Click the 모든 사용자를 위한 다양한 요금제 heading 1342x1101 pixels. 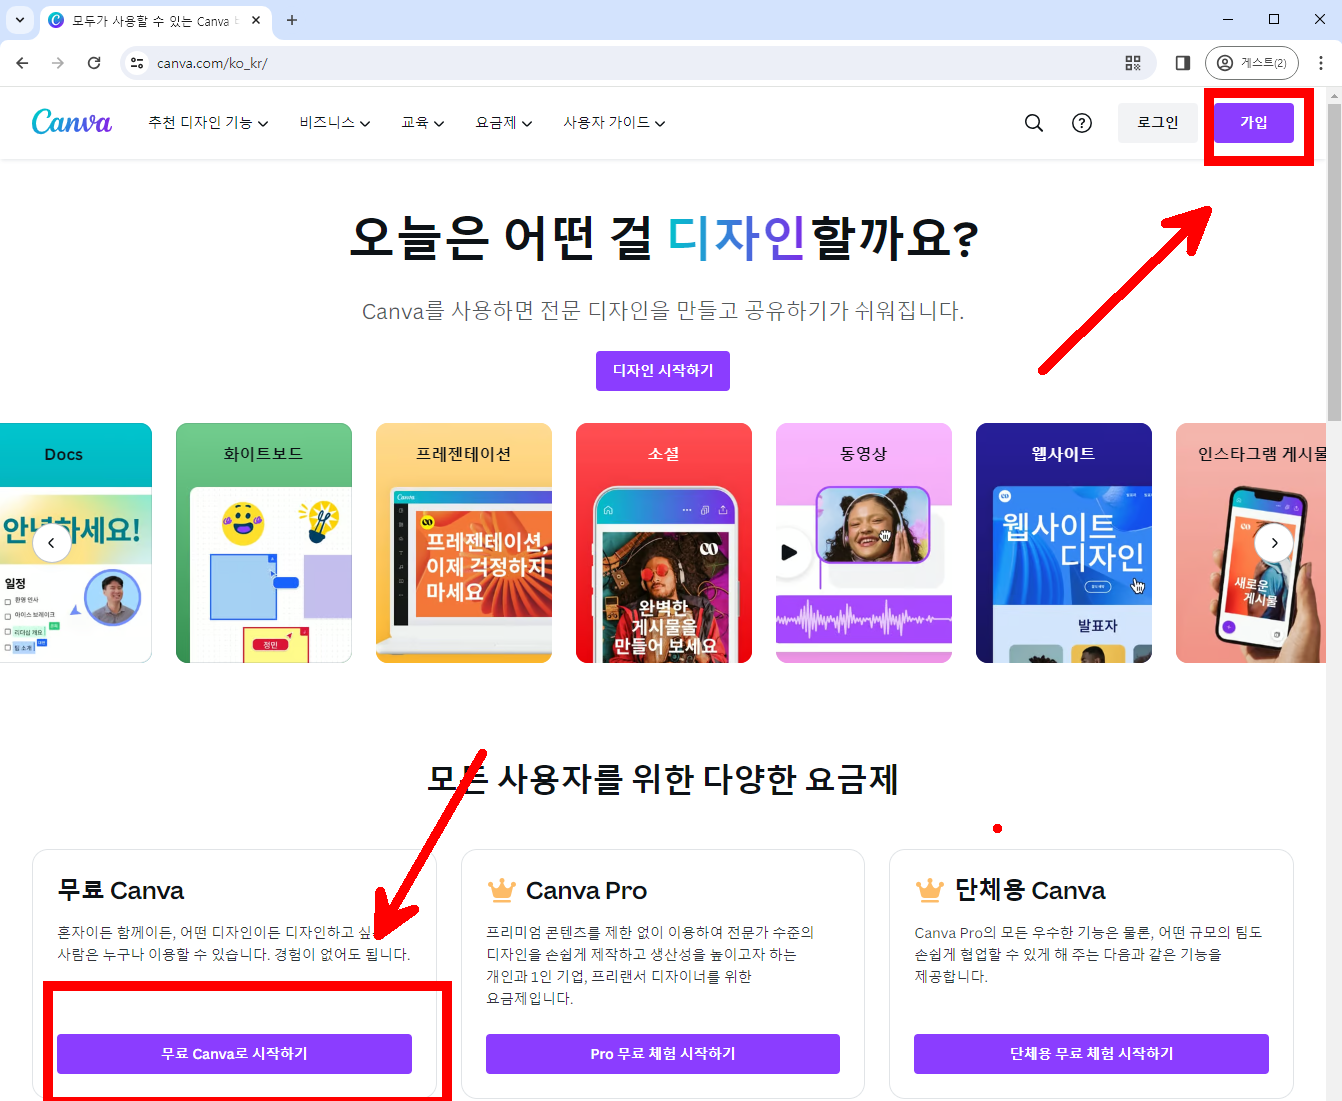(663, 779)
